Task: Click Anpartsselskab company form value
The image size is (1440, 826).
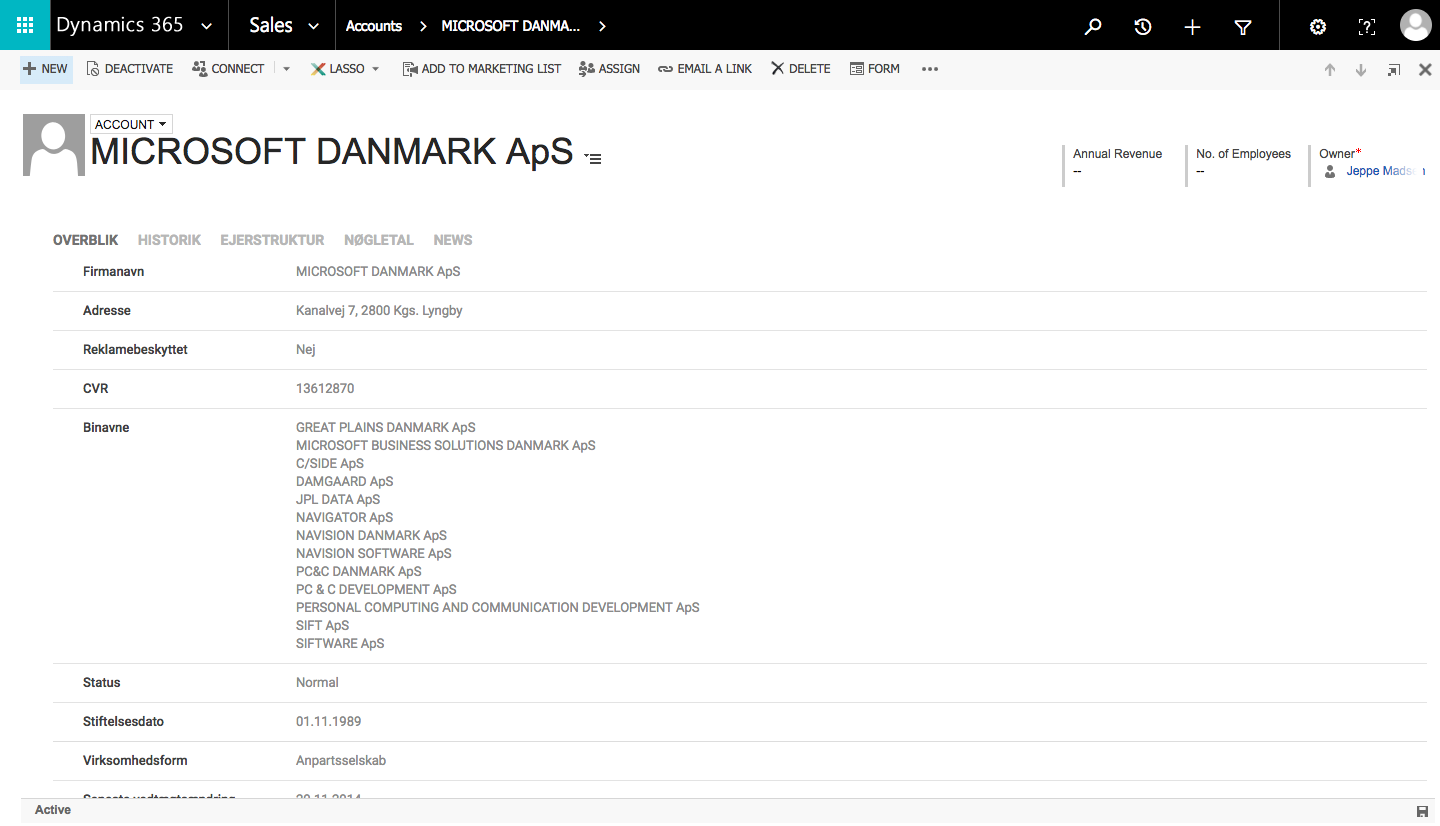Action: point(341,760)
